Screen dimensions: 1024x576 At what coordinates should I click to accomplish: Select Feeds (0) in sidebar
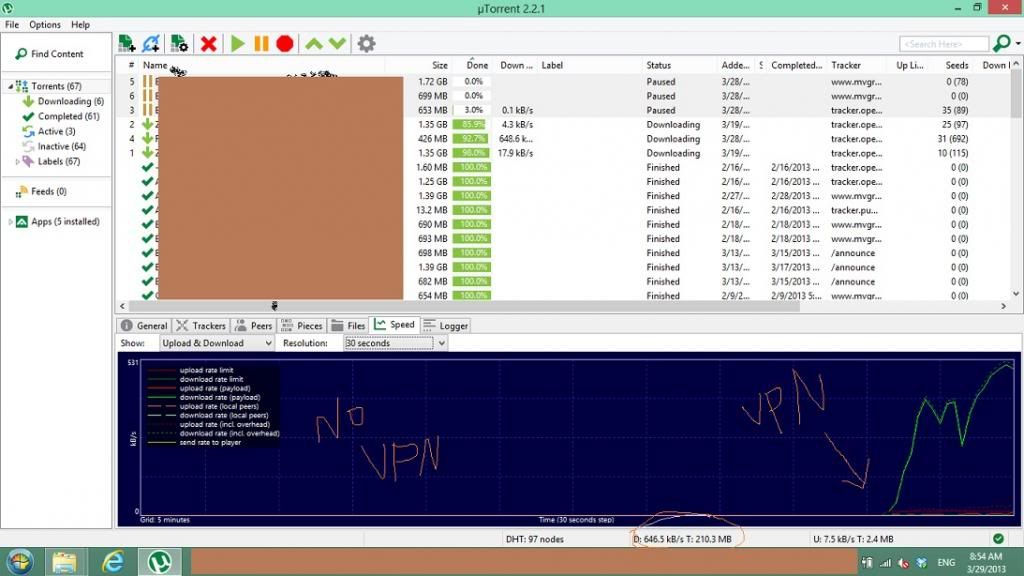(41, 191)
